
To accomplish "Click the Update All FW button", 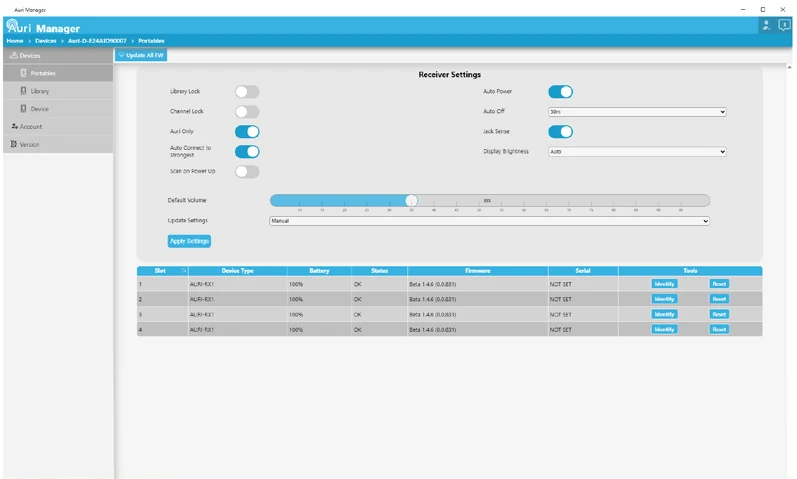I will coord(141,55).
